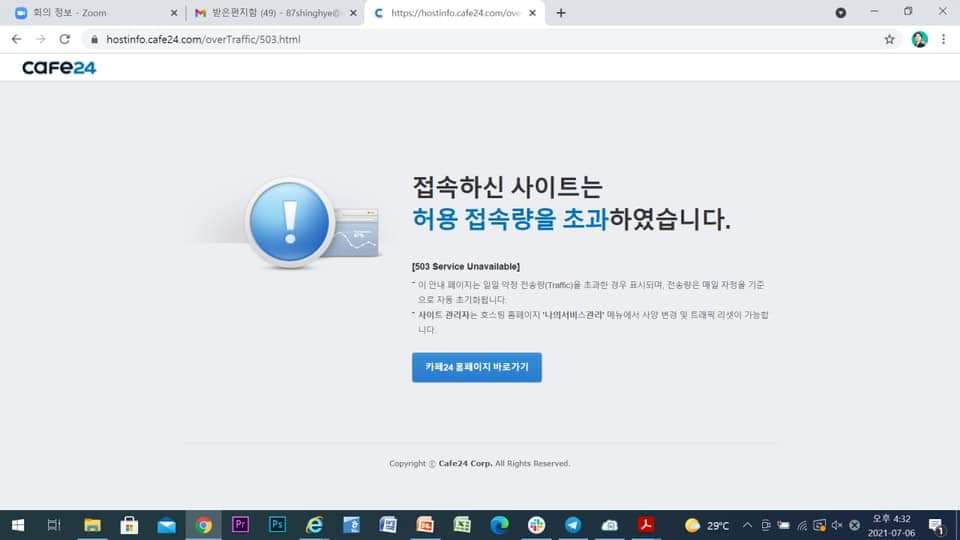Open network settings in system tray
Screen dimensions: 960x540
(801, 525)
